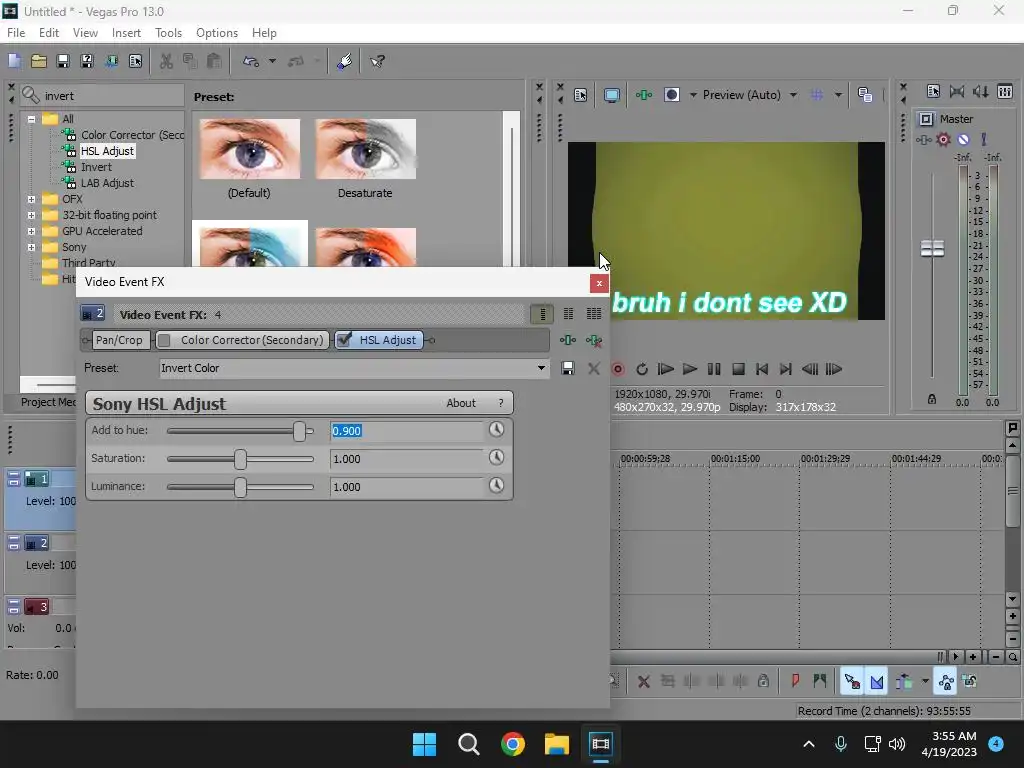This screenshot has width=1024, height=768.
Task: Open Insert FX icon in the Master mixer
Action: (923, 139)
